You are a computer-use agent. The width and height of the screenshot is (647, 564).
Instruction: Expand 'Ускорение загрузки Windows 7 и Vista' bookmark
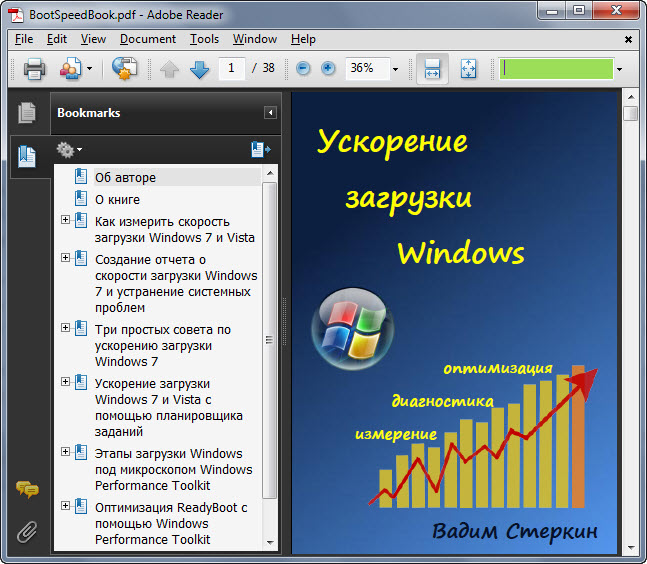coord(65,381)
